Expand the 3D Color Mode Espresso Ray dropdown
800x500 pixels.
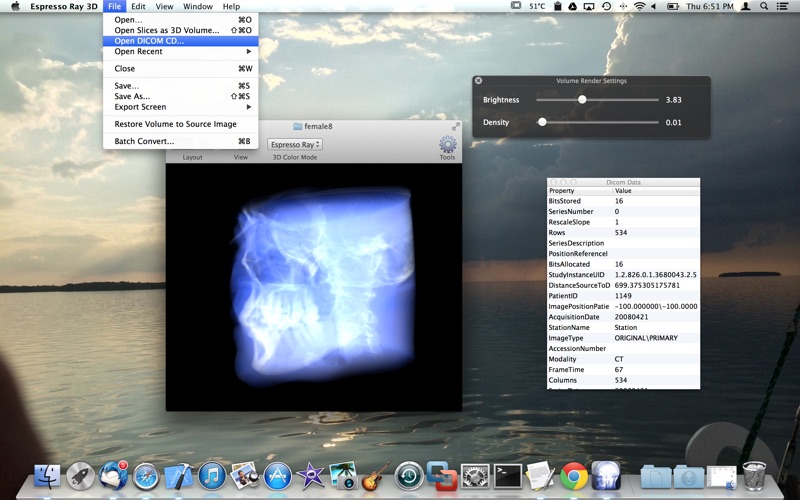pyautogui.click(x=294, y=145)
